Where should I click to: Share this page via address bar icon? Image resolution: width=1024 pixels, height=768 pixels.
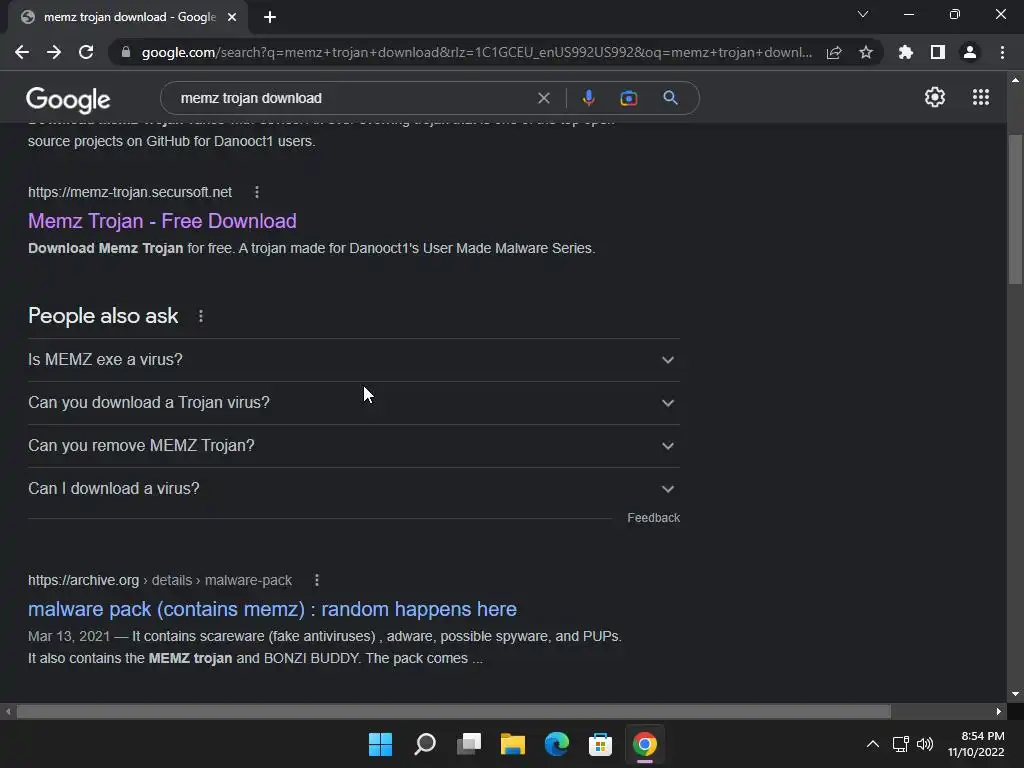834,52
